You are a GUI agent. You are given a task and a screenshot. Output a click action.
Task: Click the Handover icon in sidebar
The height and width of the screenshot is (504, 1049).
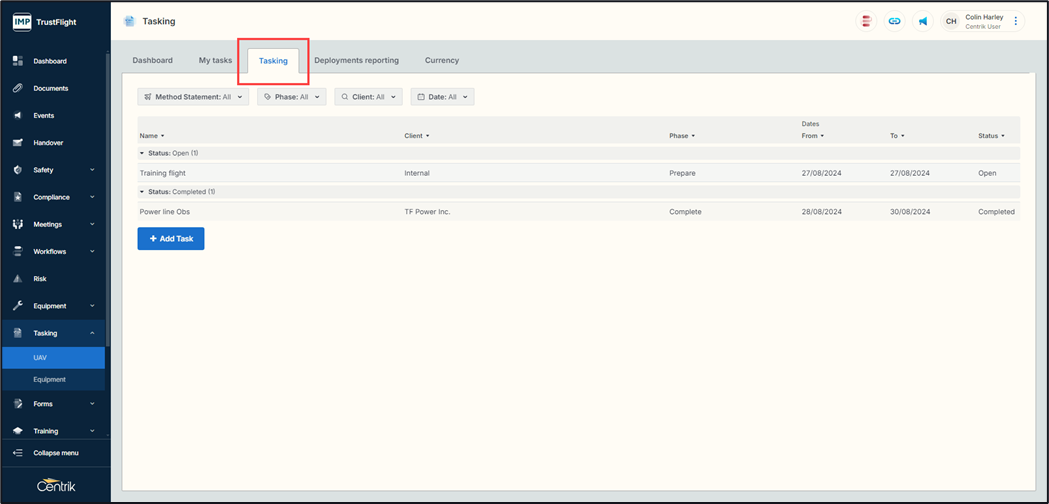coord(18,143)
